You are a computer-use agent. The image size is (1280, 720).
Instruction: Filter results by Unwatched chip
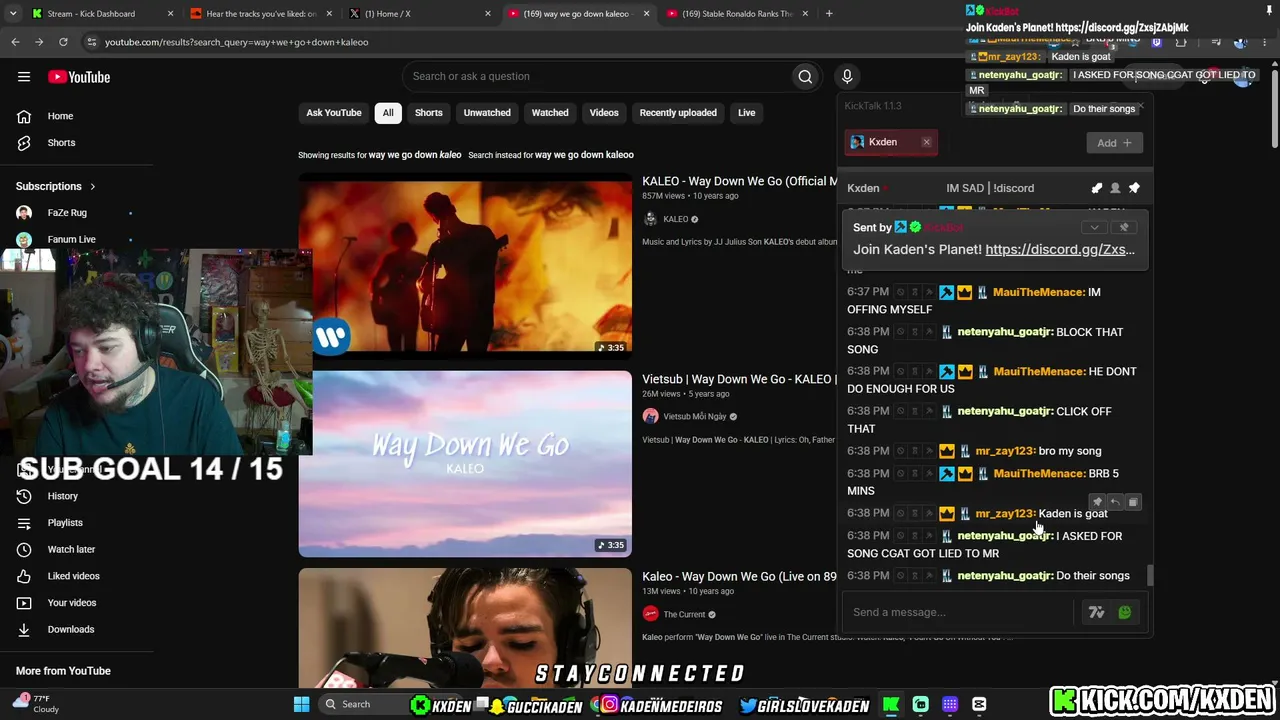tap(487, 113)
